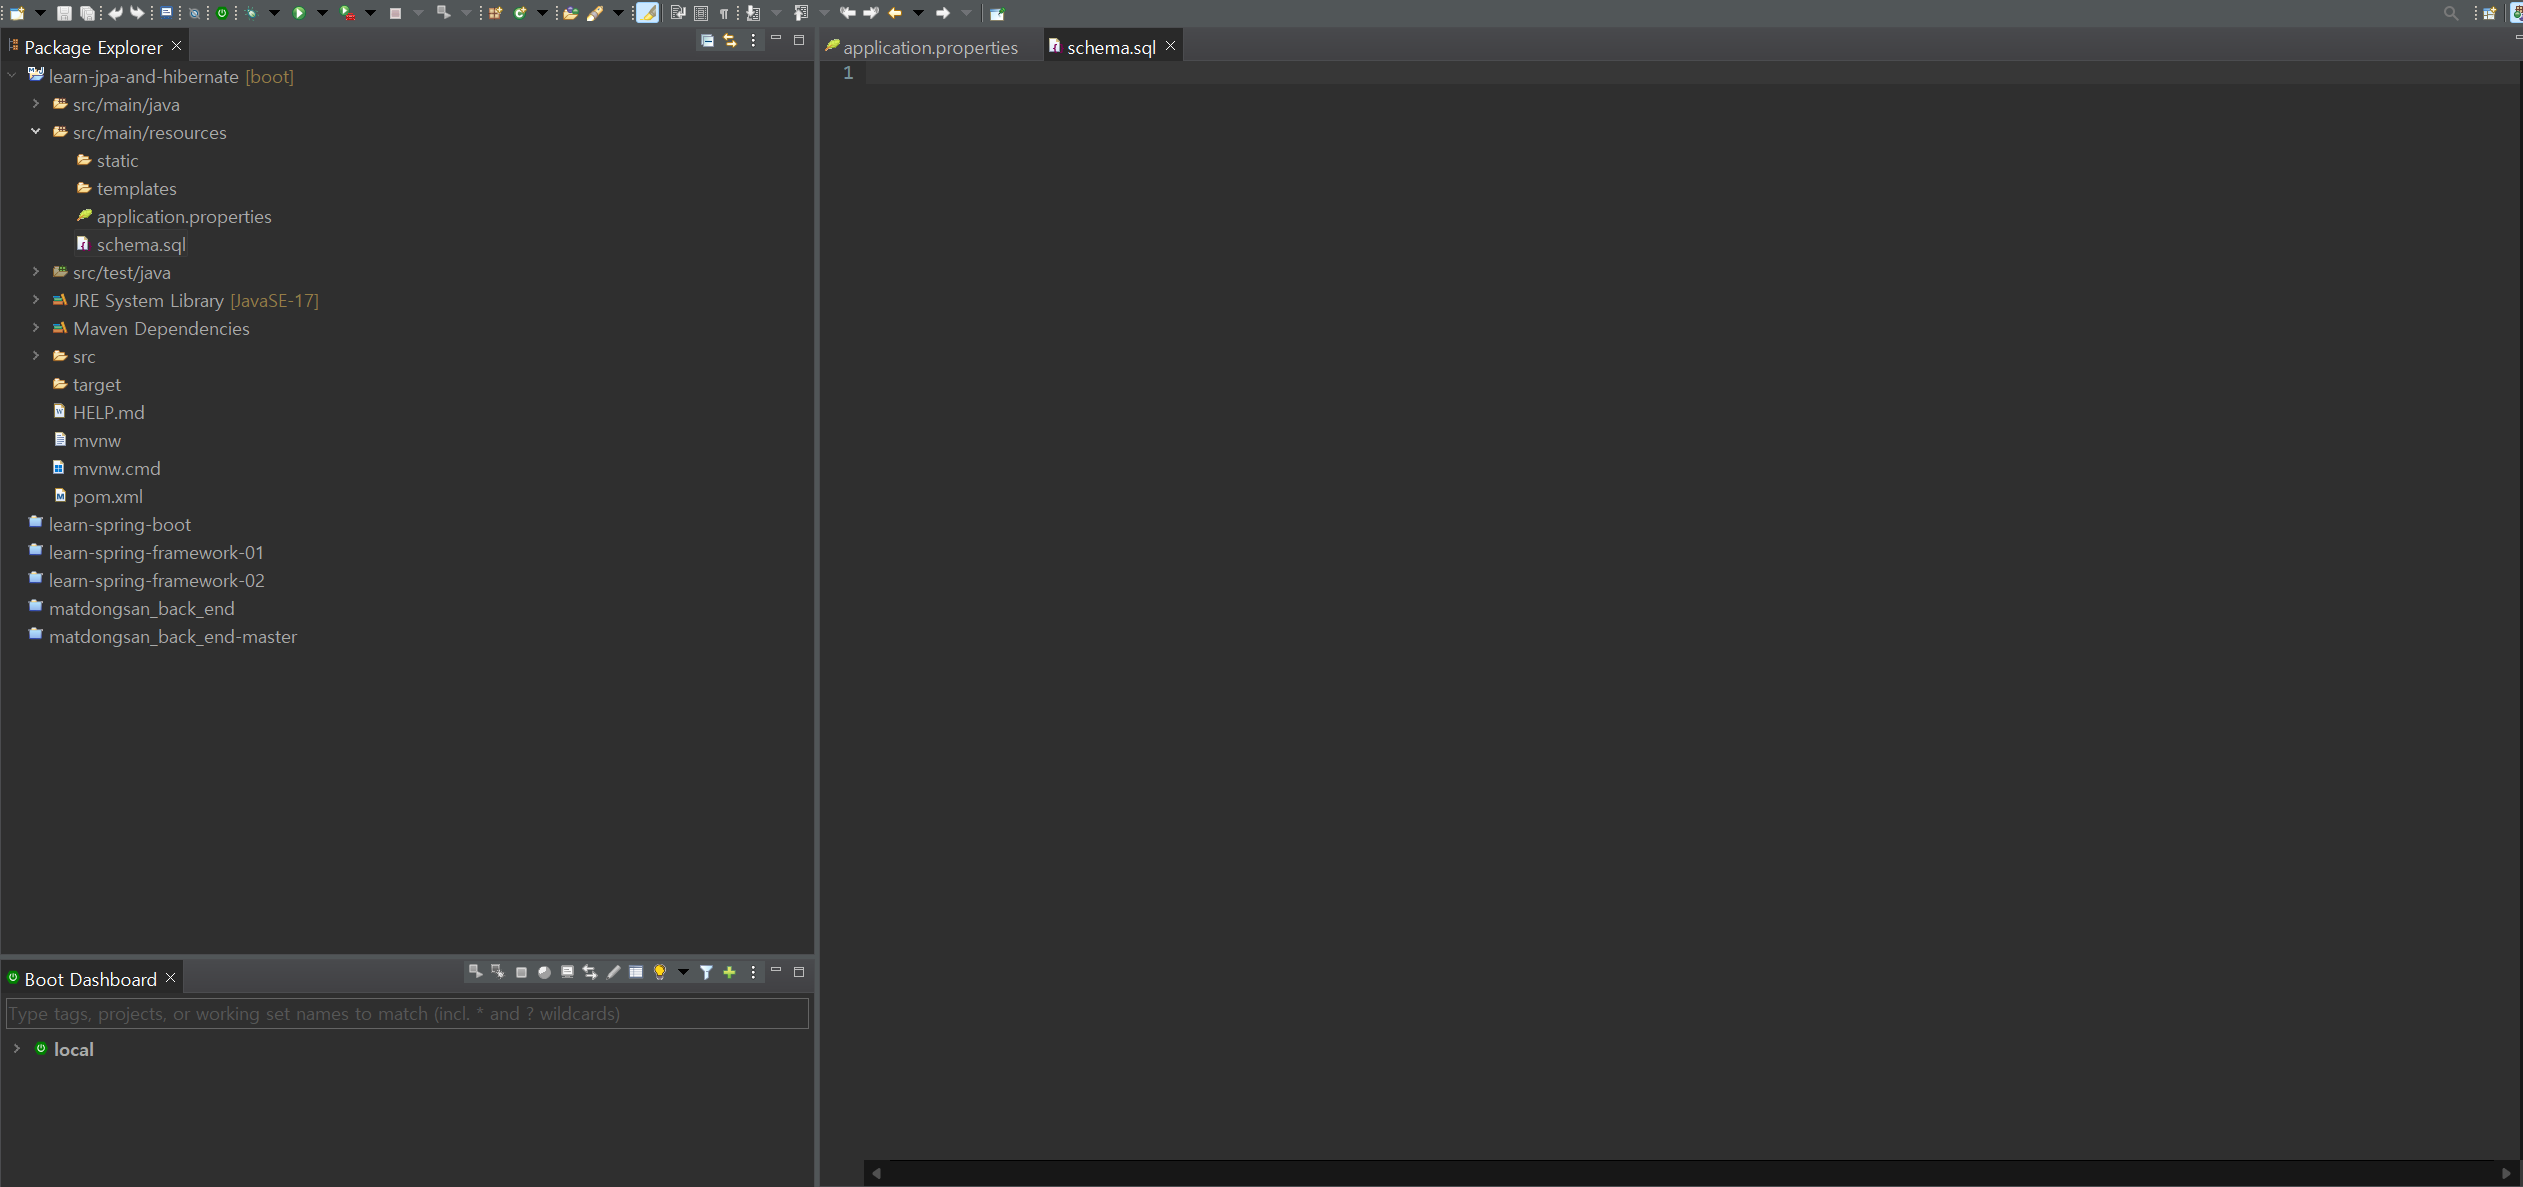The image size is (2523, 1187).
Task: Stop the boot app in Boot Dashboard
Action: click(x=521, y=971)
